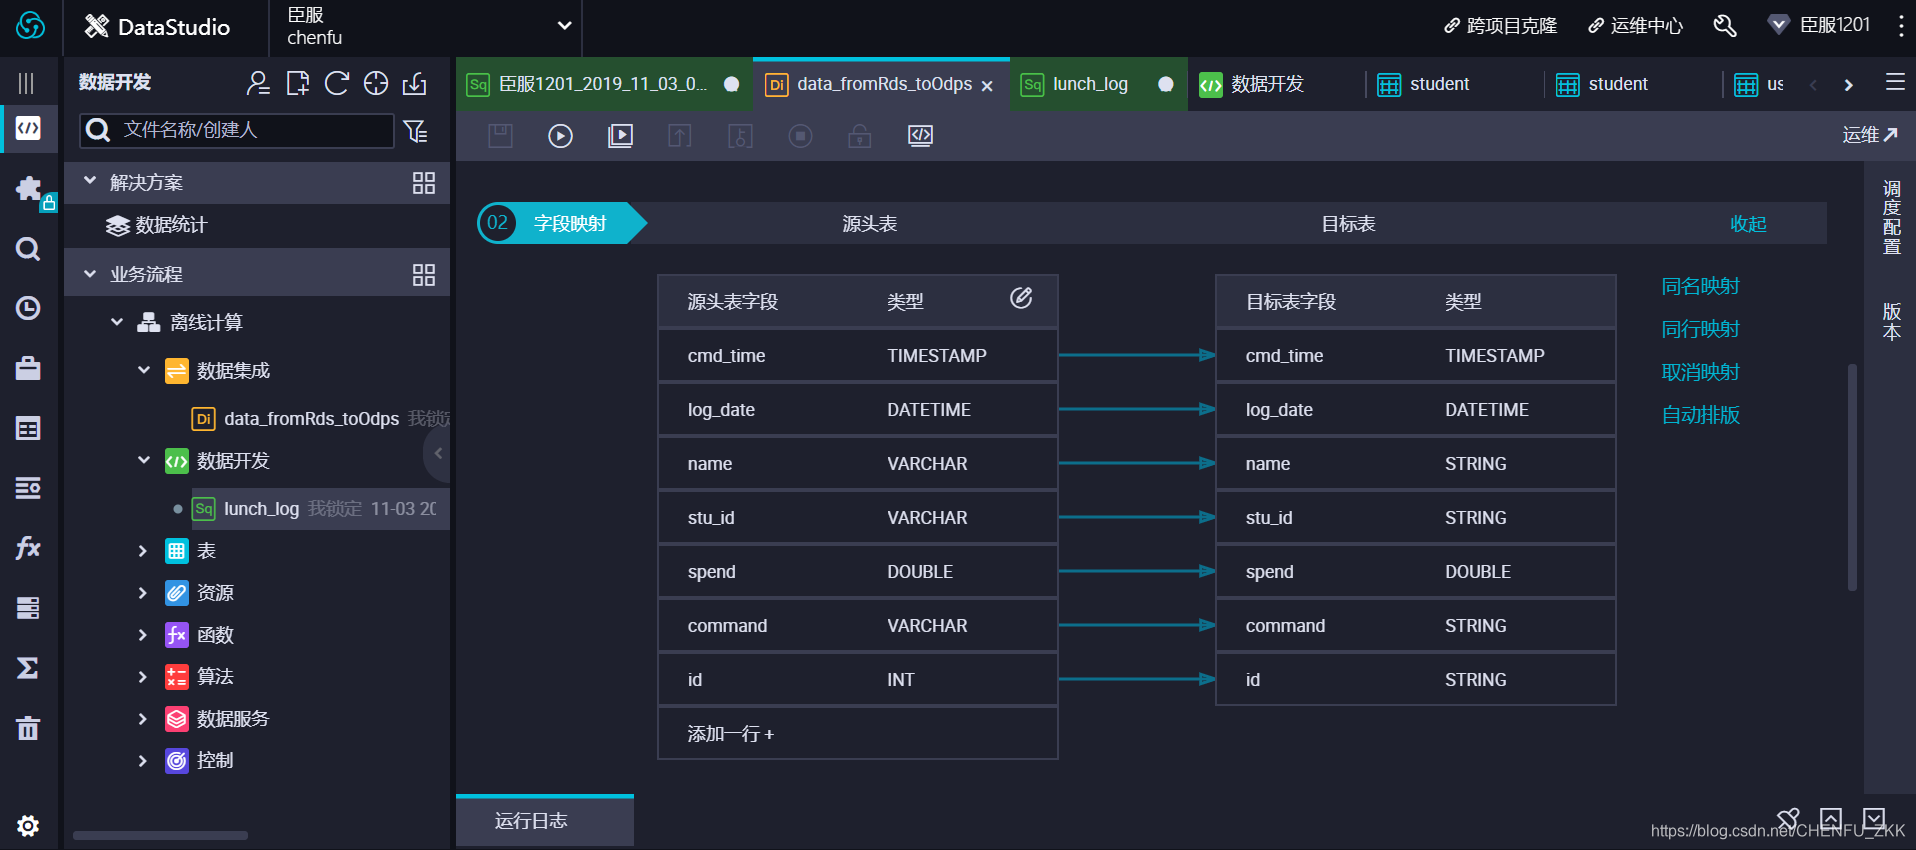Toggle the sidebar hamburger lines icon

point(27,83)
